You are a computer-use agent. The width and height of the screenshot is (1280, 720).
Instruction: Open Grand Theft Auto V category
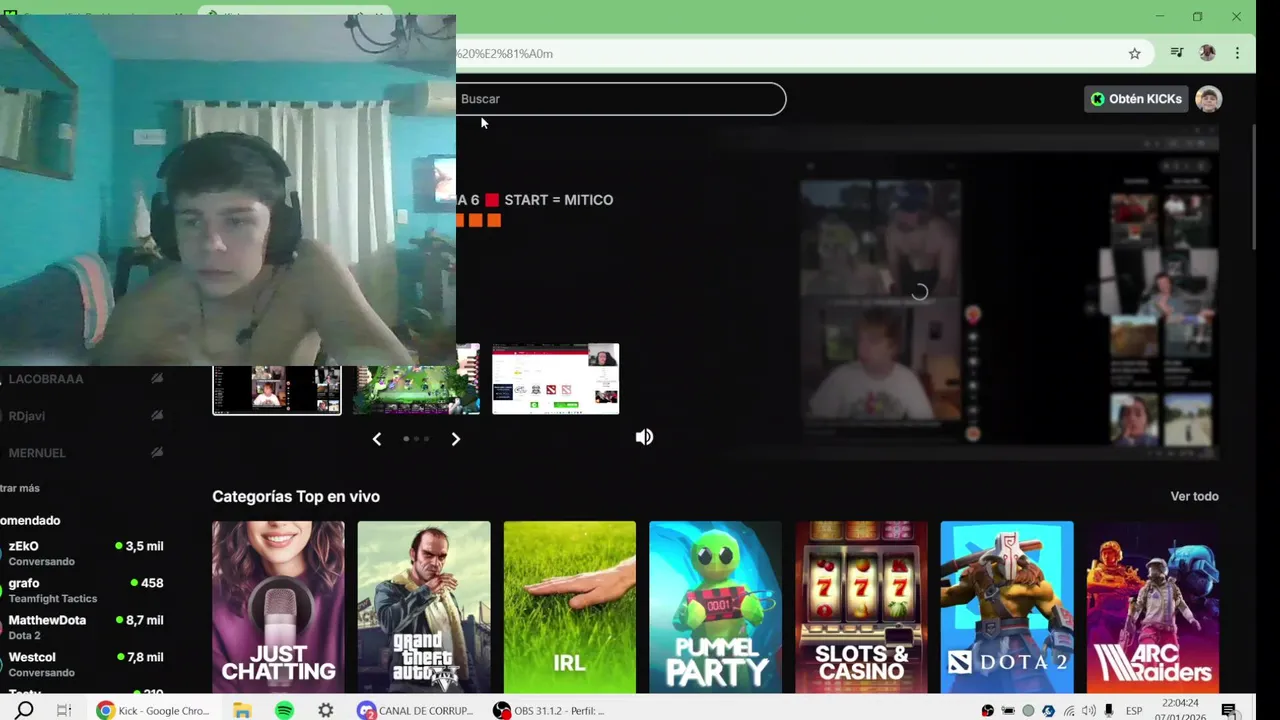pos(424,607)
